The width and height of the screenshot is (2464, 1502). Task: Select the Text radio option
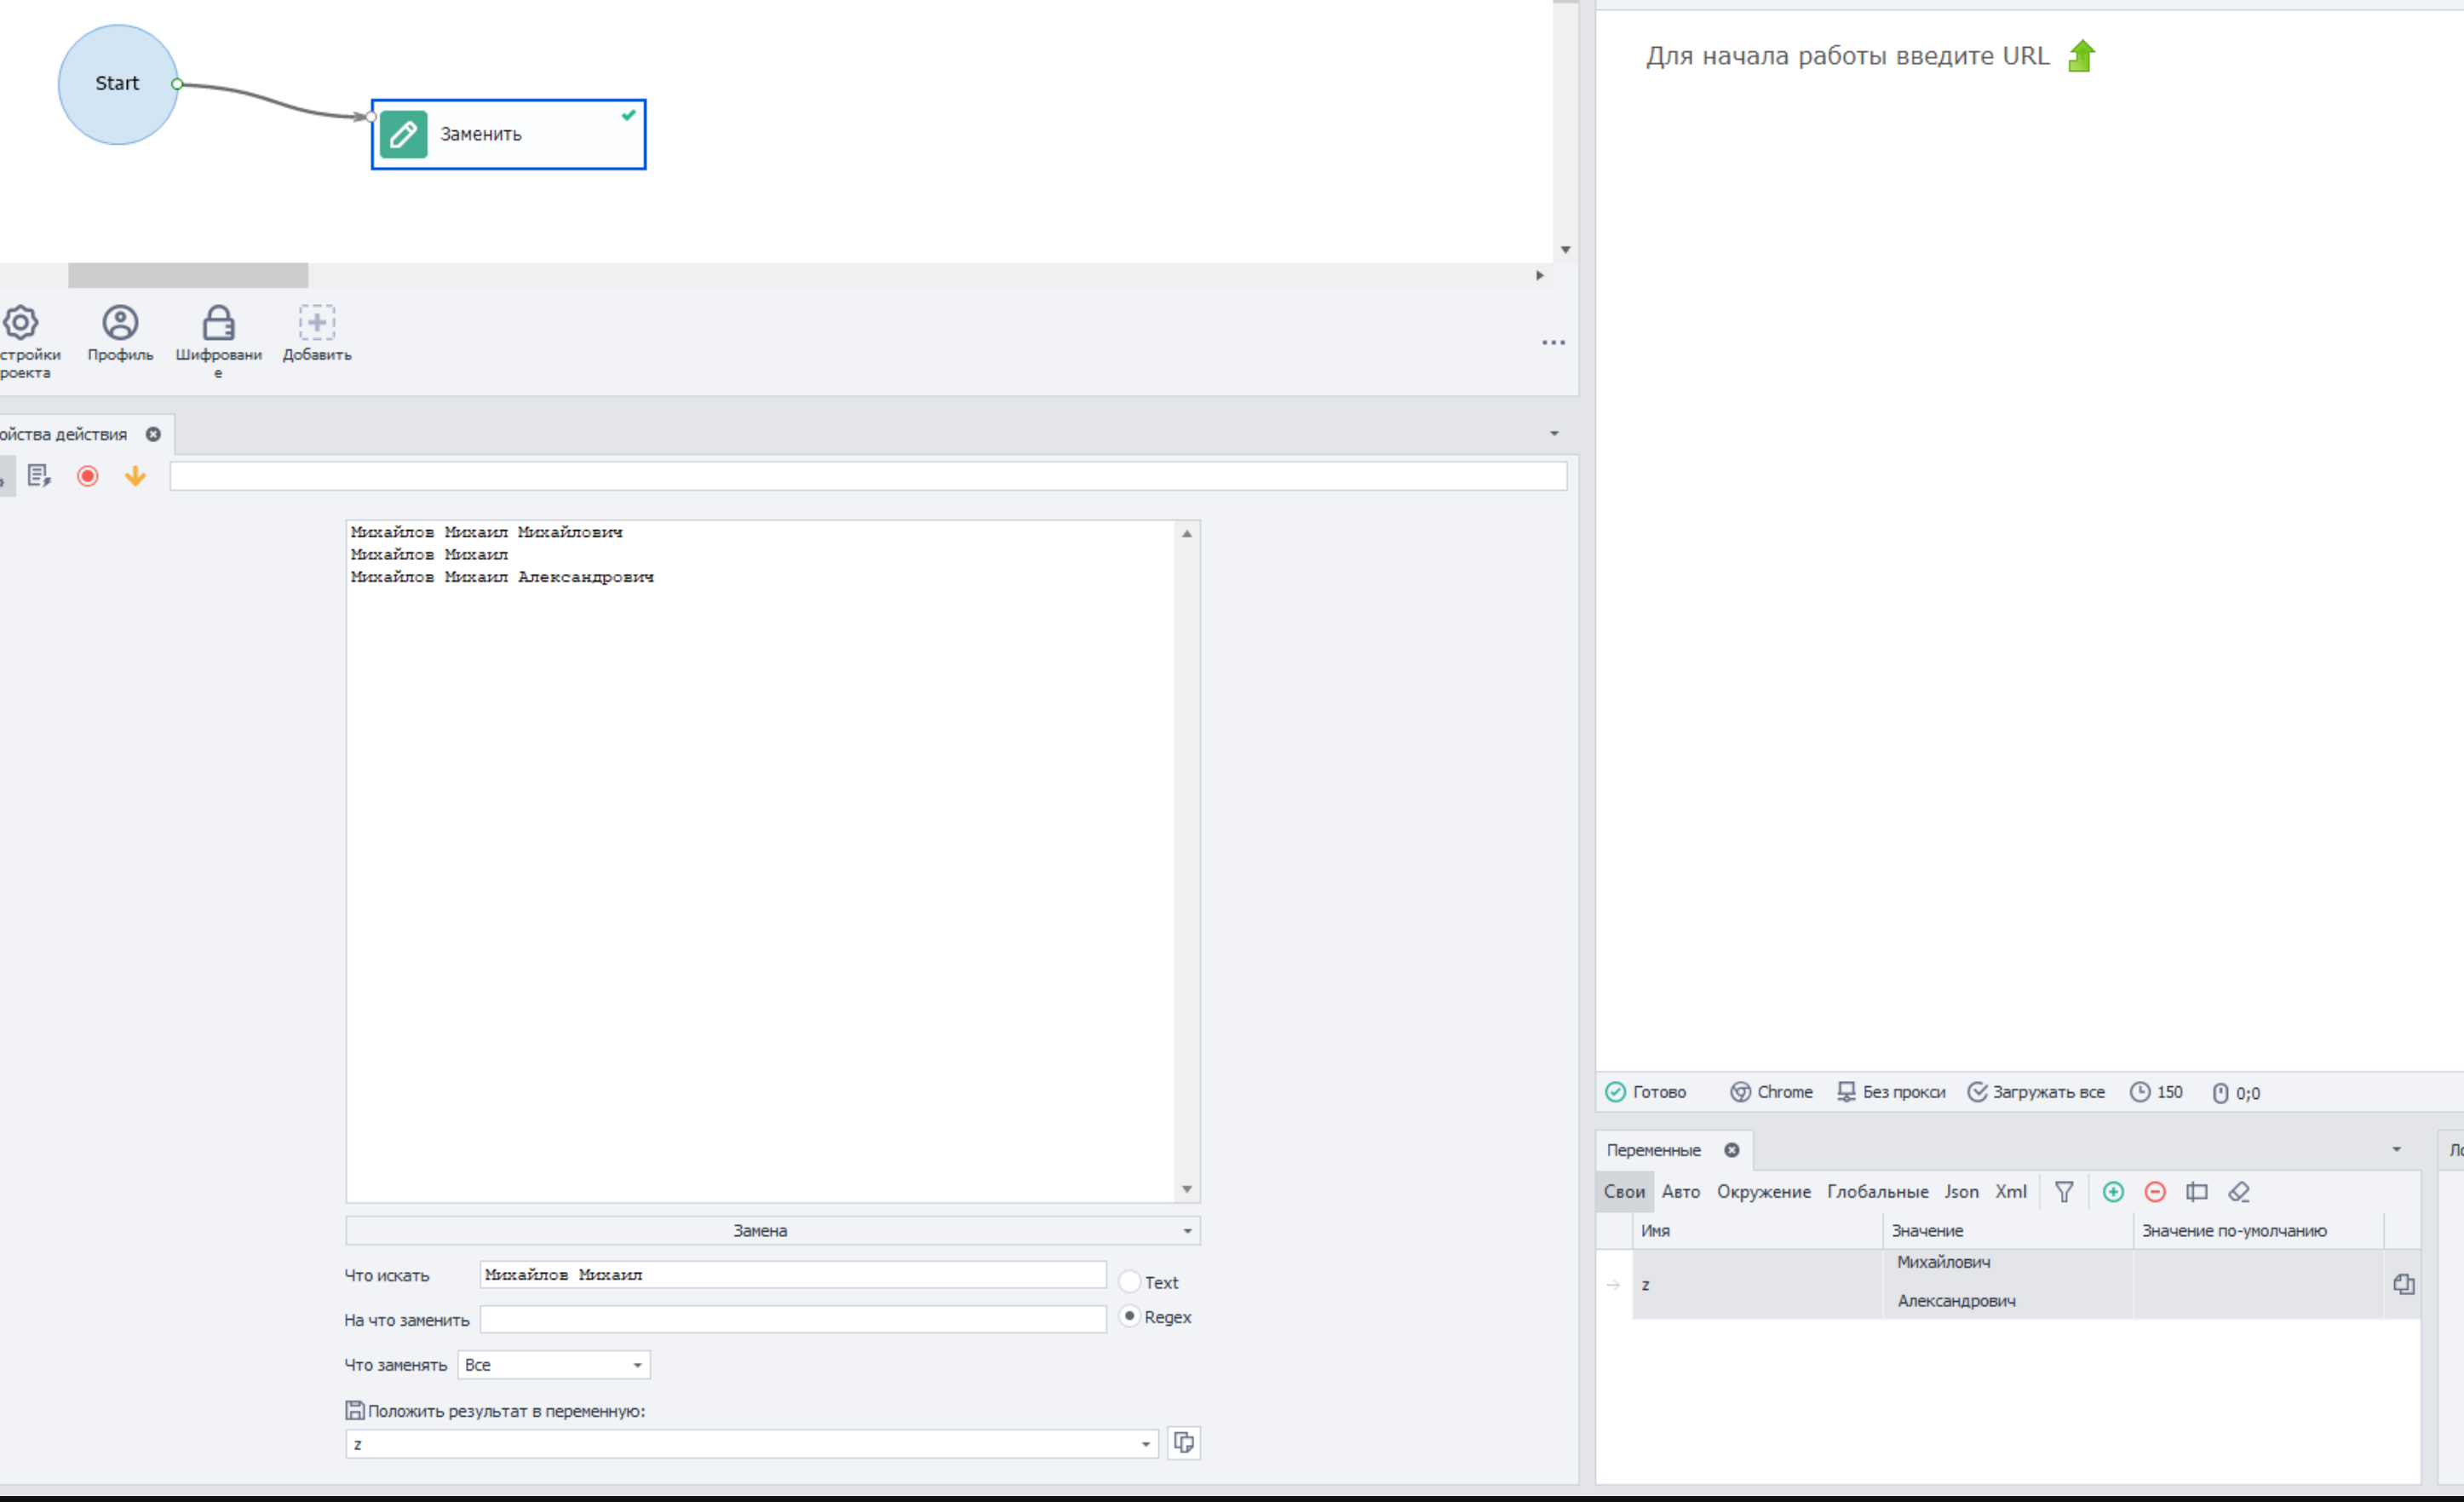coord(1129,1282)
